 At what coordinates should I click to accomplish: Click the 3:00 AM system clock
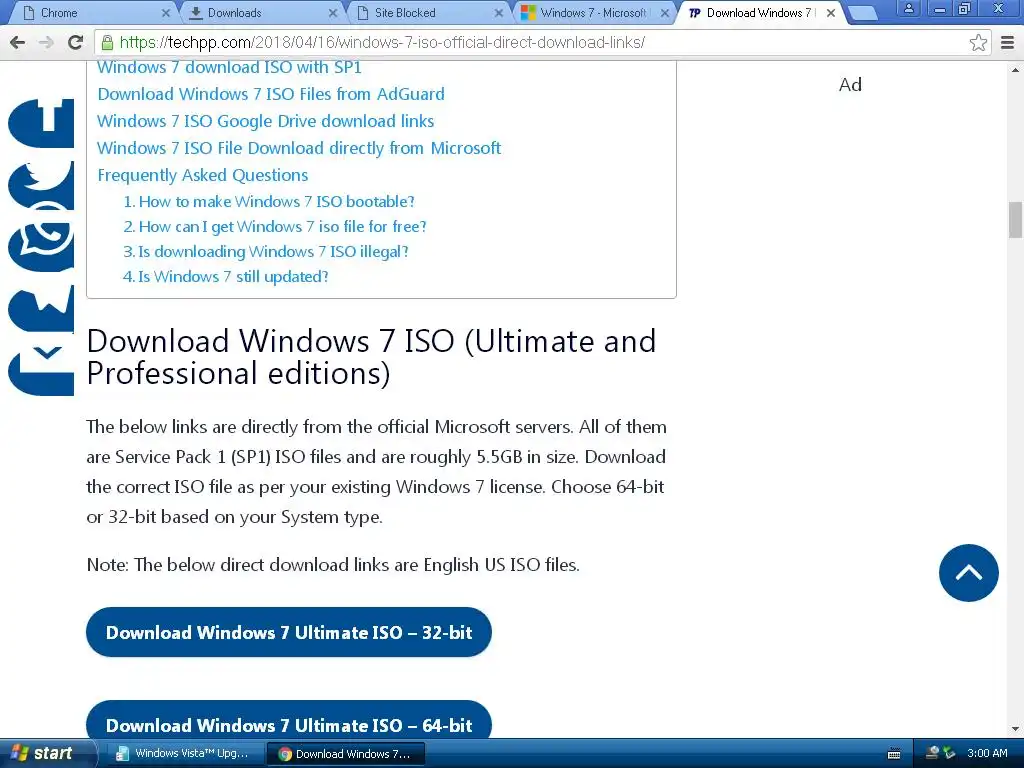tap(987, 753)
